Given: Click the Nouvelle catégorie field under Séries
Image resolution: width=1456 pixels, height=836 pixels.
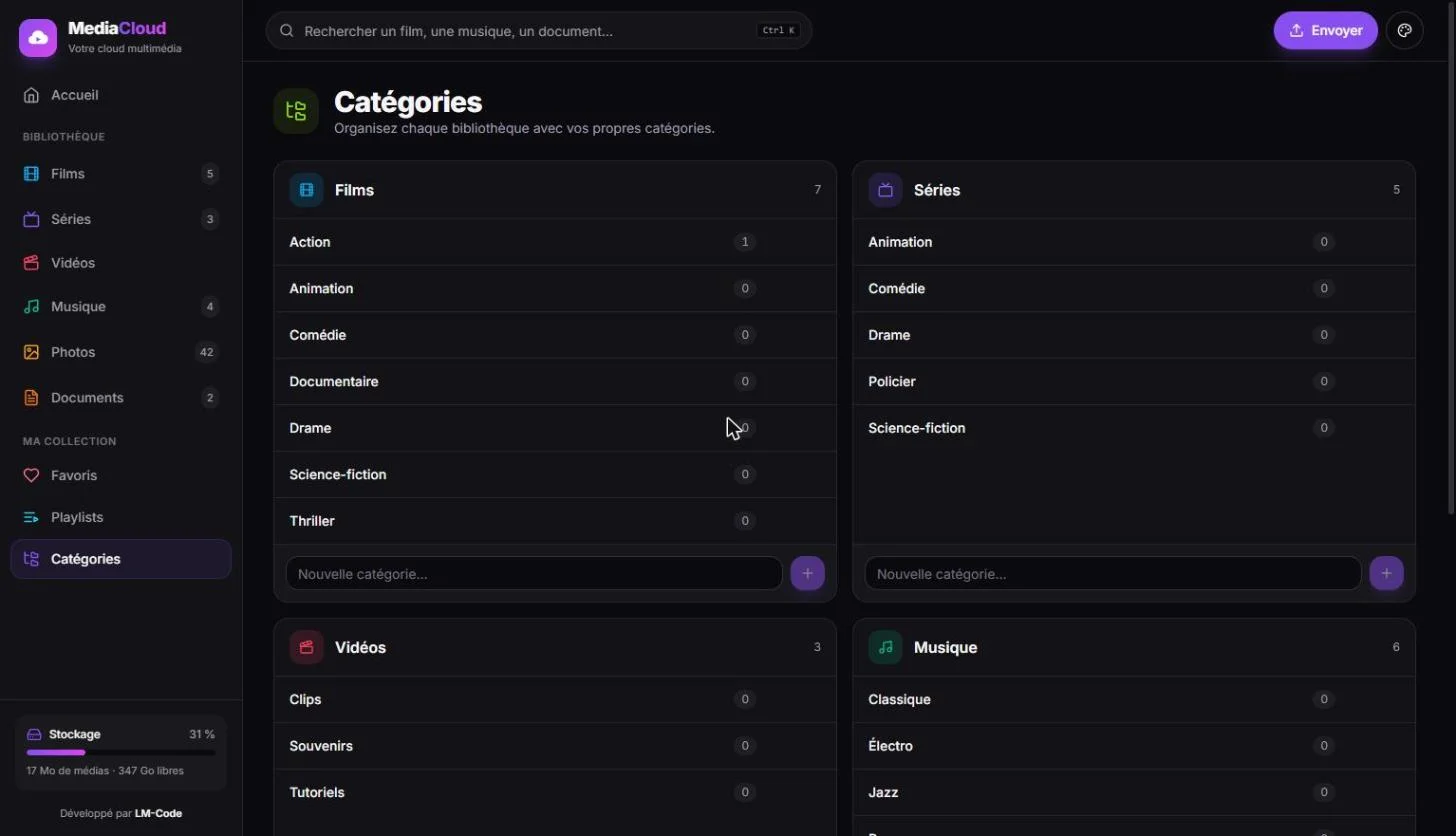Looking at the screenshot, I should pos(1113,574).
